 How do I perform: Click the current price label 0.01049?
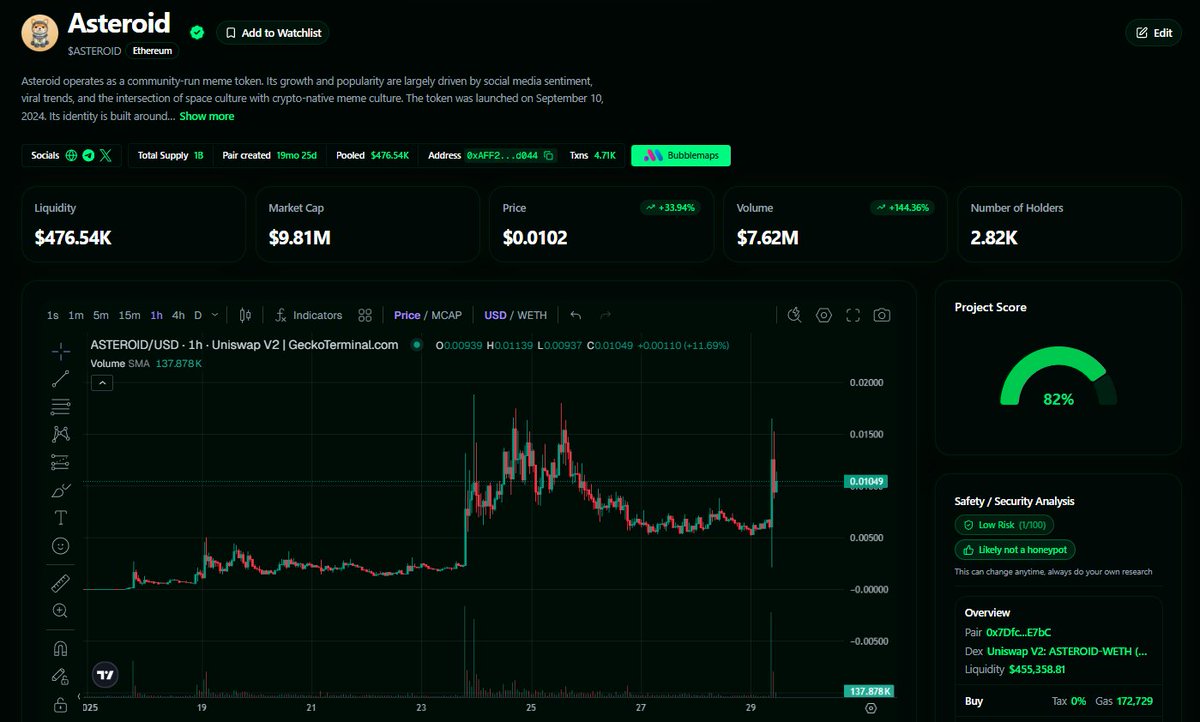(866, 482)
